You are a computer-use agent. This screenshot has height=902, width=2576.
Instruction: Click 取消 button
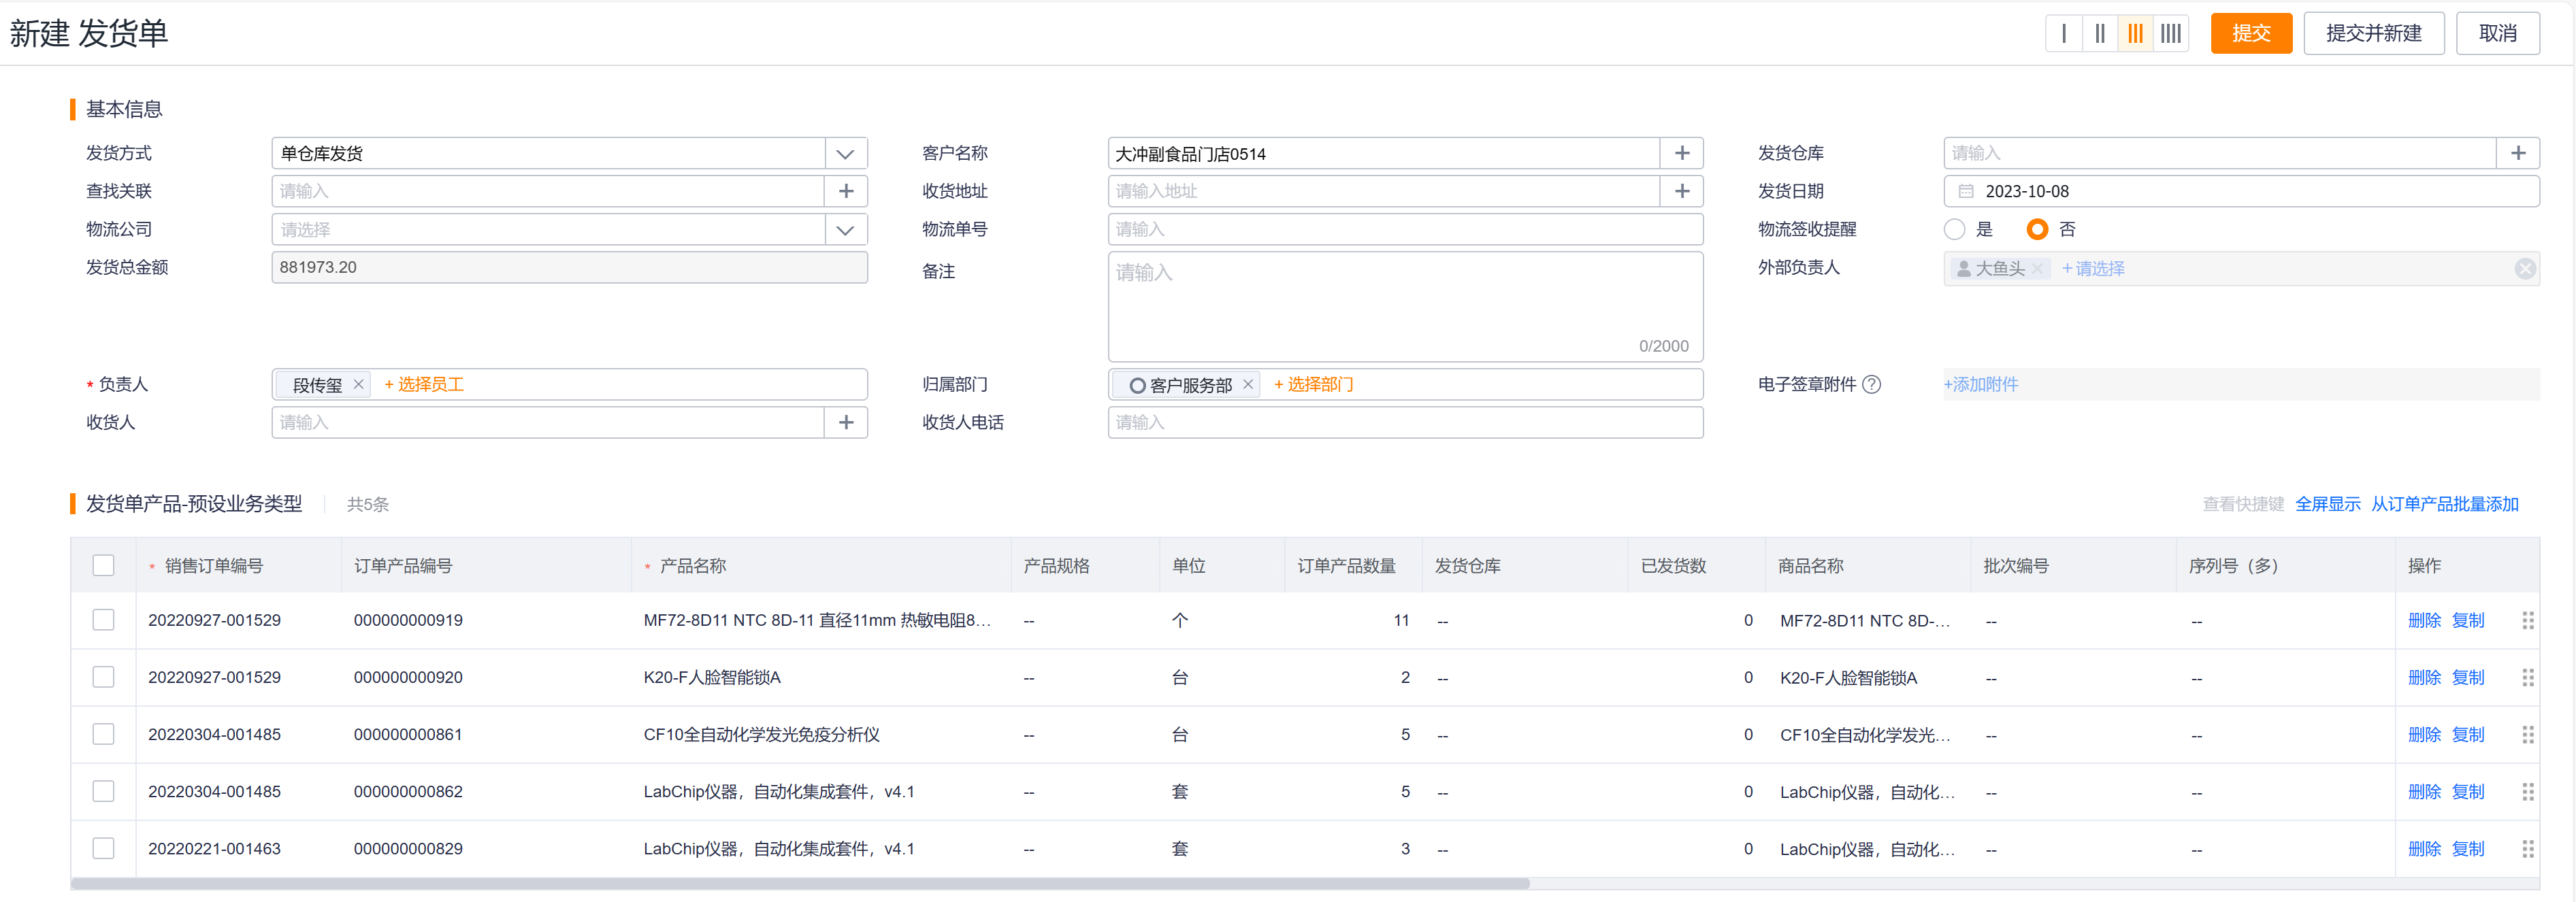pos(2498,33)
